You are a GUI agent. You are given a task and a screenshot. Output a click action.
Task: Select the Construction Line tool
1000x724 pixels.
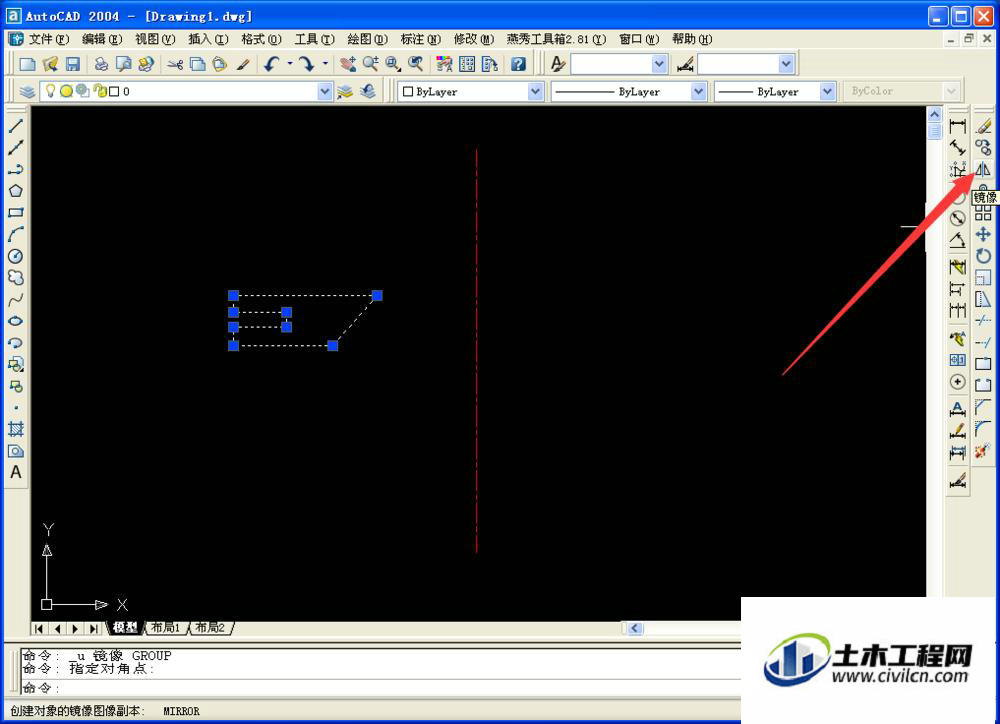pyautogui.click(x=16, y=147)
